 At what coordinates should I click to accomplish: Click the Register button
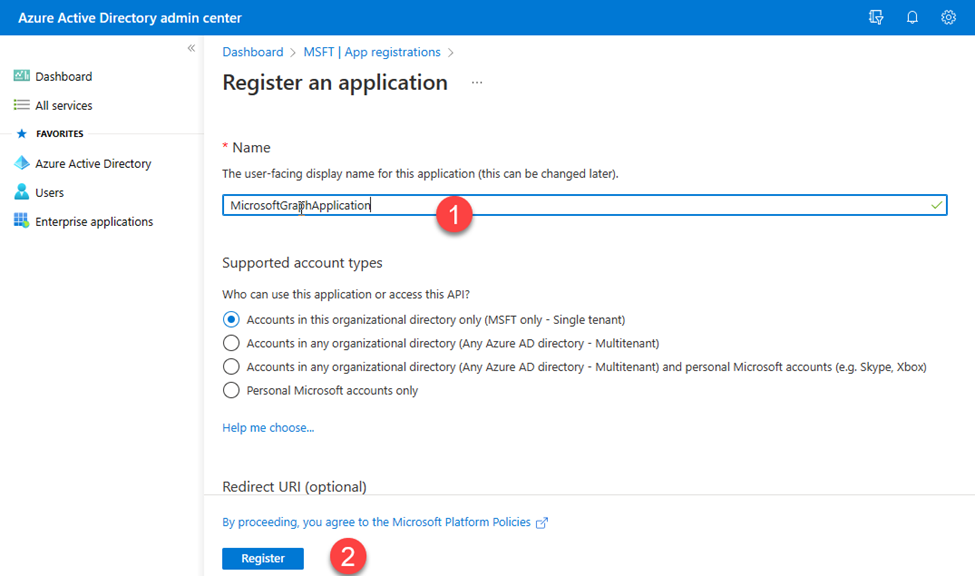click(263, 559)
